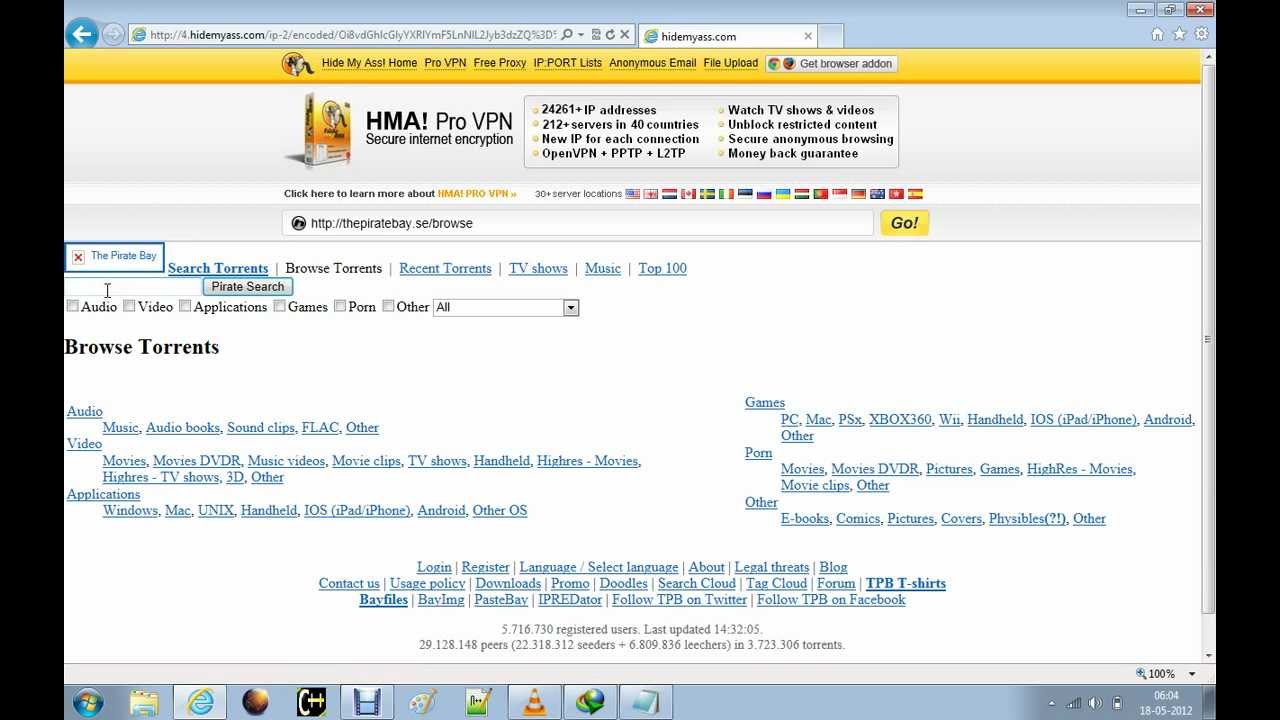Viewport: 1280px width, 720px height.
Task: Check the Audio checkbox
Action: pos(73,306)
